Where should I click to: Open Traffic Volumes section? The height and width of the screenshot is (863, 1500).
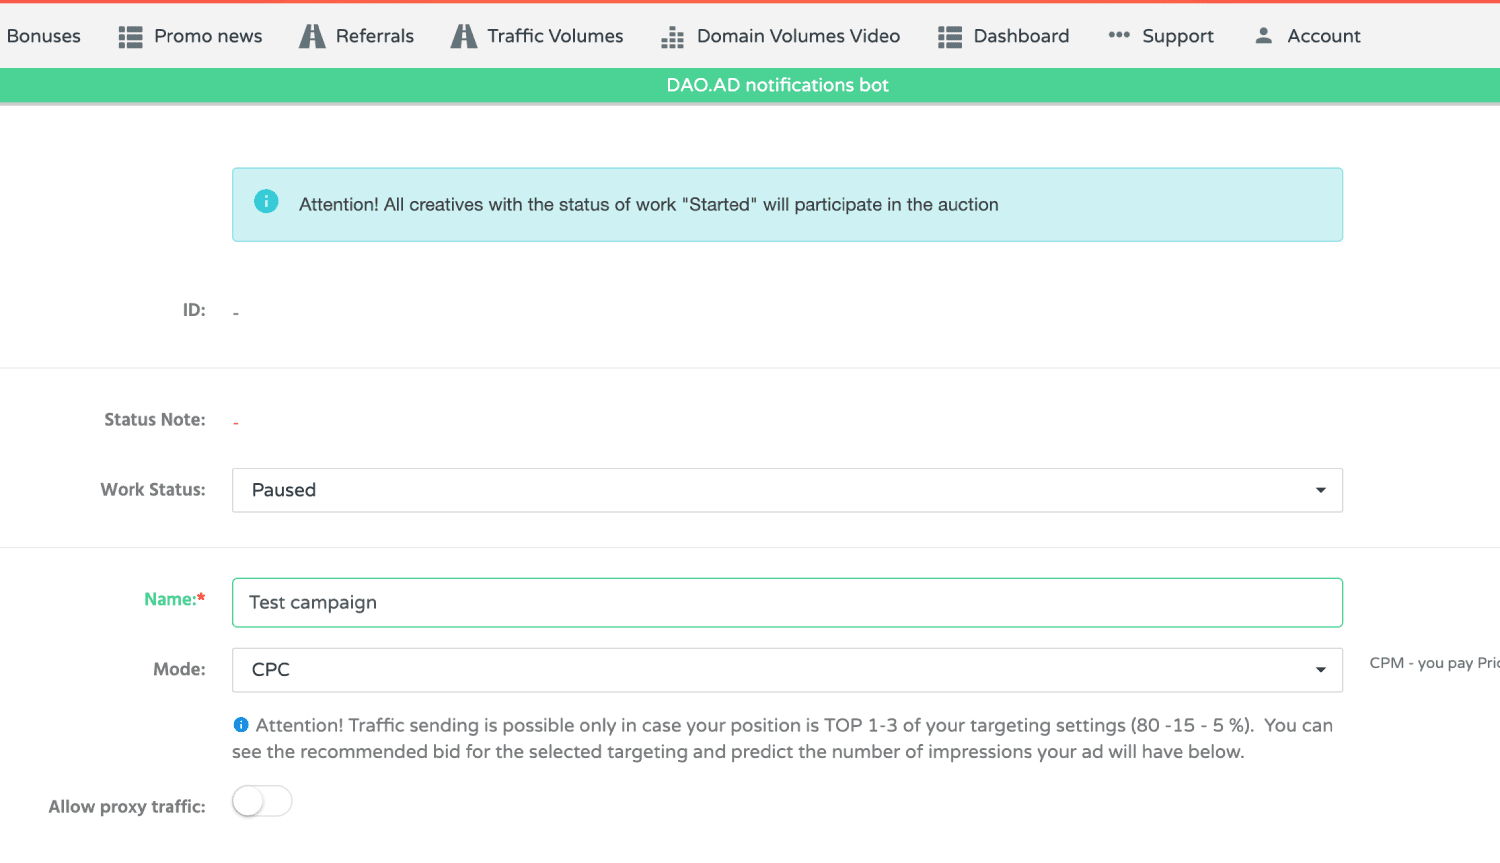click(555, 36)
